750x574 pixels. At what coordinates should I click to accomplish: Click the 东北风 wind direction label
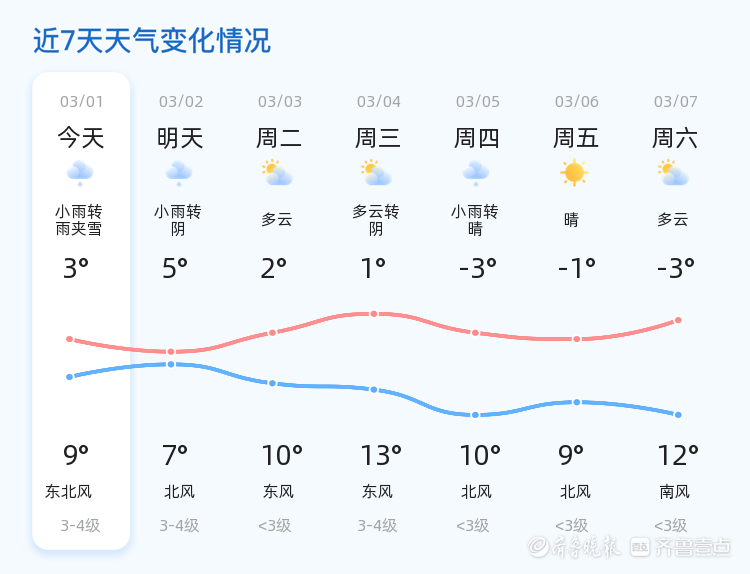click(69, 492)
